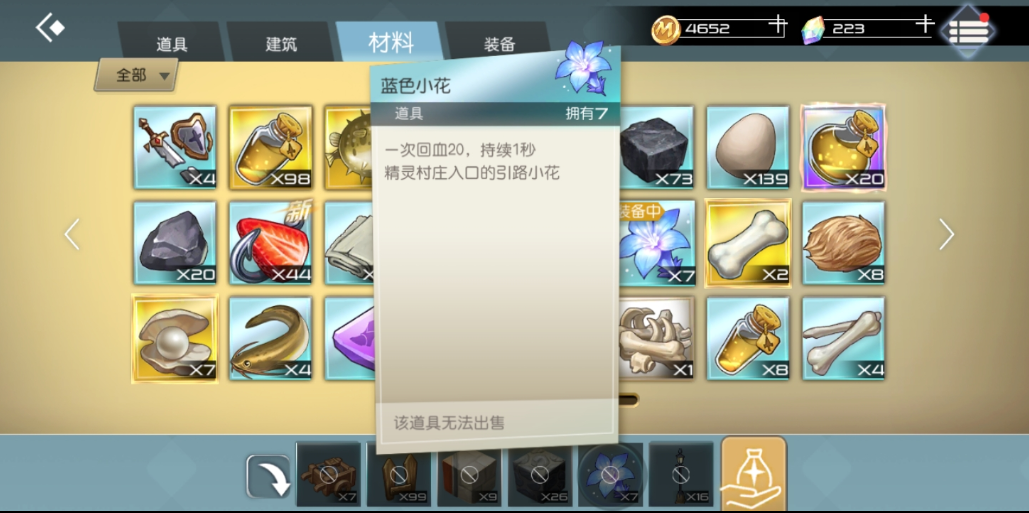Tap the back arrow icon

click(x=50, y=28)
